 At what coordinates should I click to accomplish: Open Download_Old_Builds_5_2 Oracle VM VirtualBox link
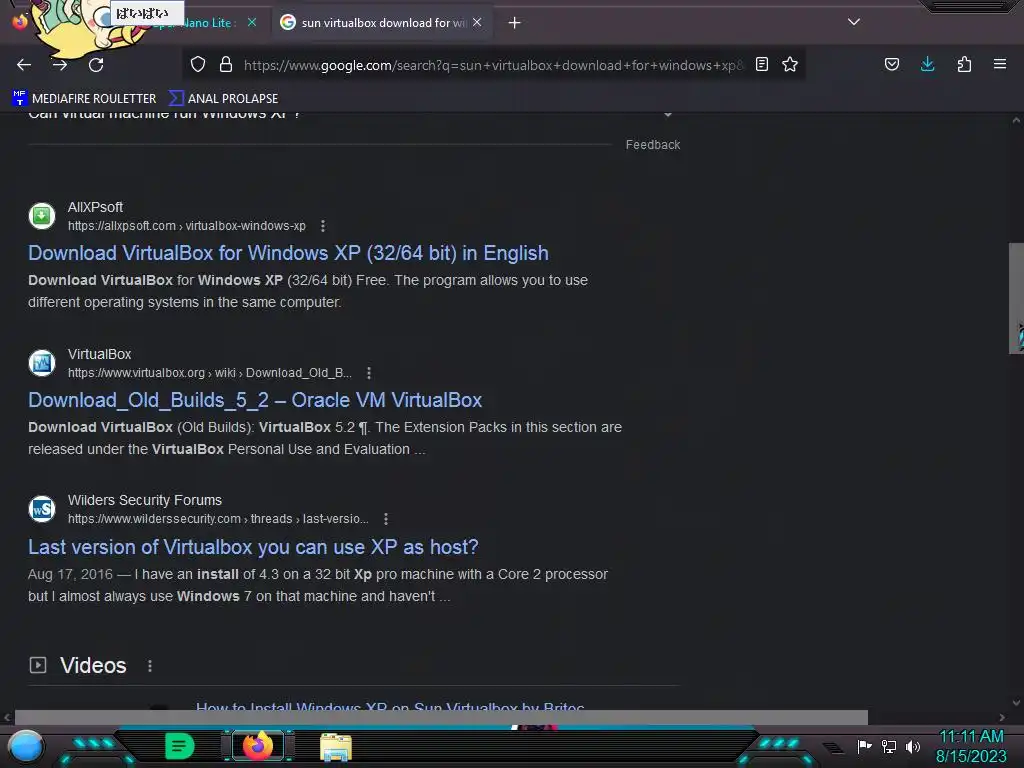point(255,400)
